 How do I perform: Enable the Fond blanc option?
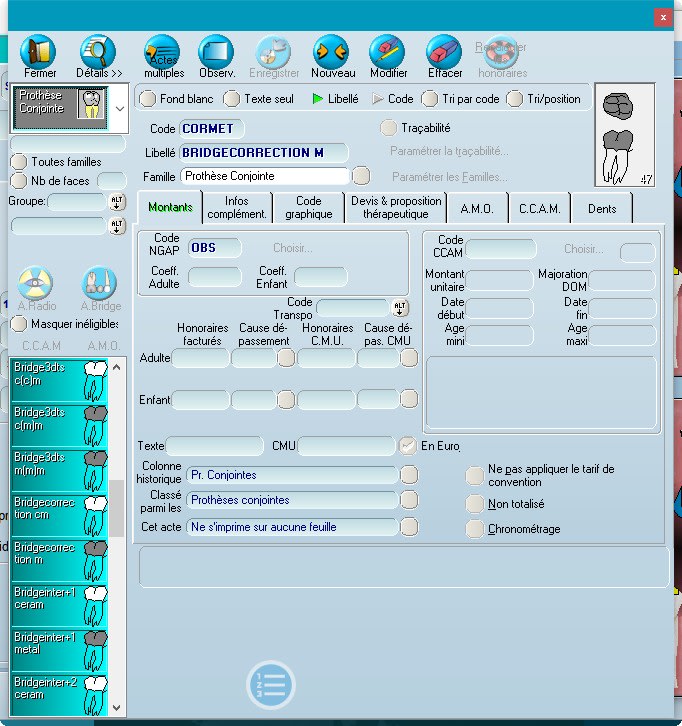point(148,99)
